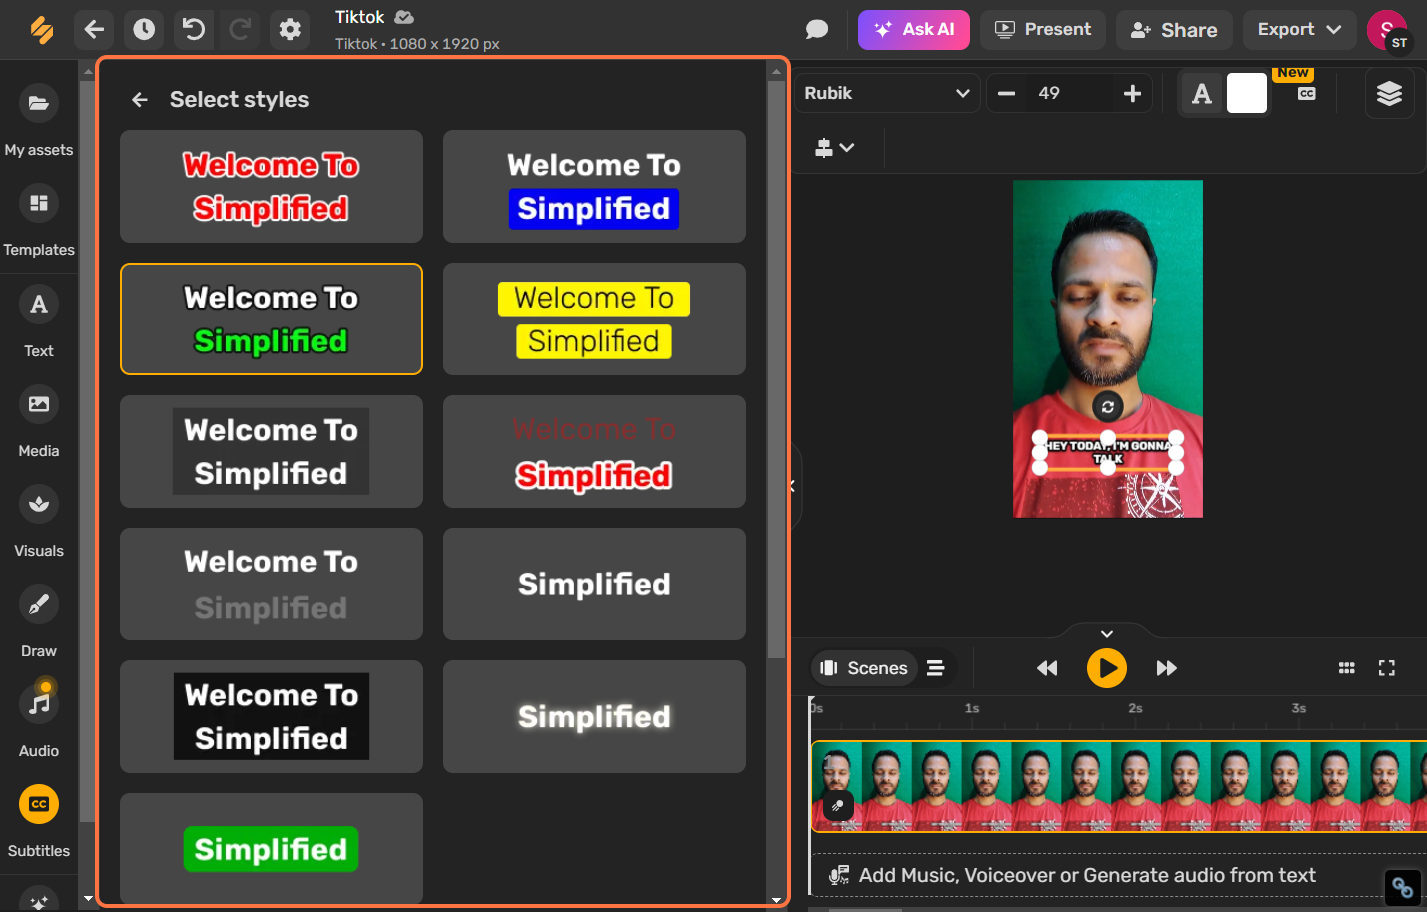Image resolution: width=1427 pixels, height=912 pixels.
Task: Click the cloud save status icon
Action: (x=404, y=17)
